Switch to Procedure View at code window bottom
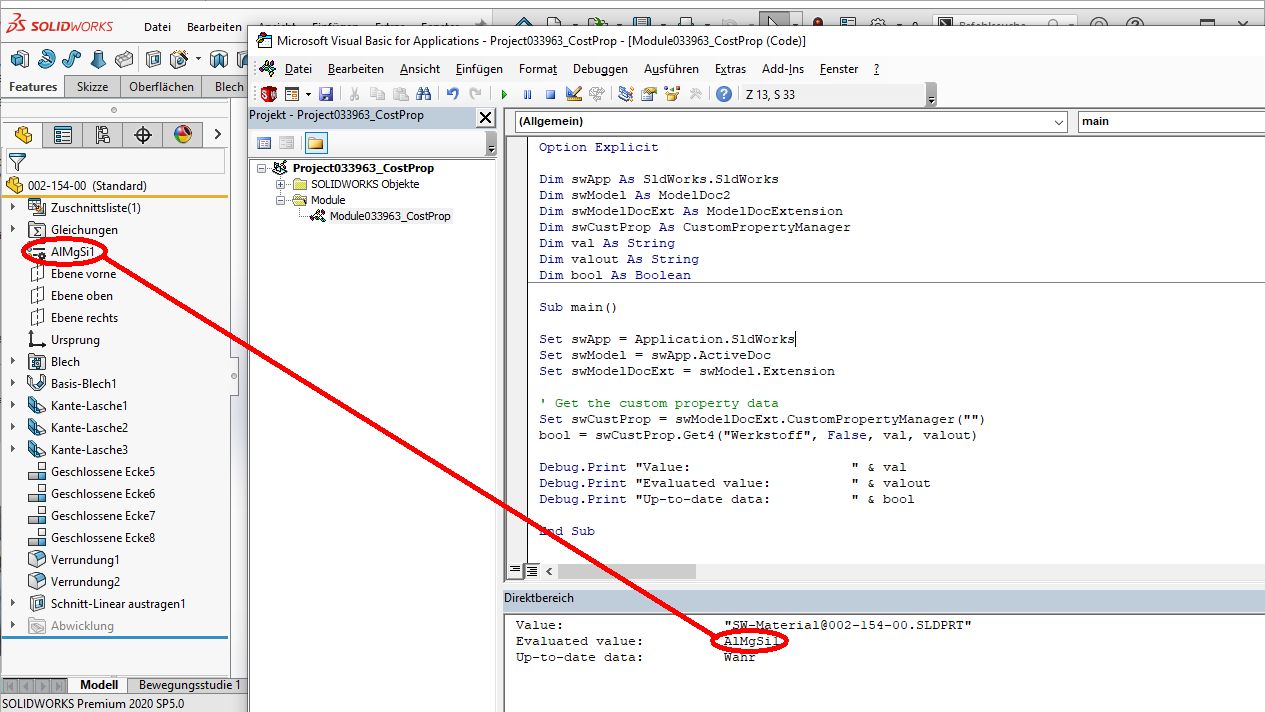1265x712 pixels. [x=515, y=571]
